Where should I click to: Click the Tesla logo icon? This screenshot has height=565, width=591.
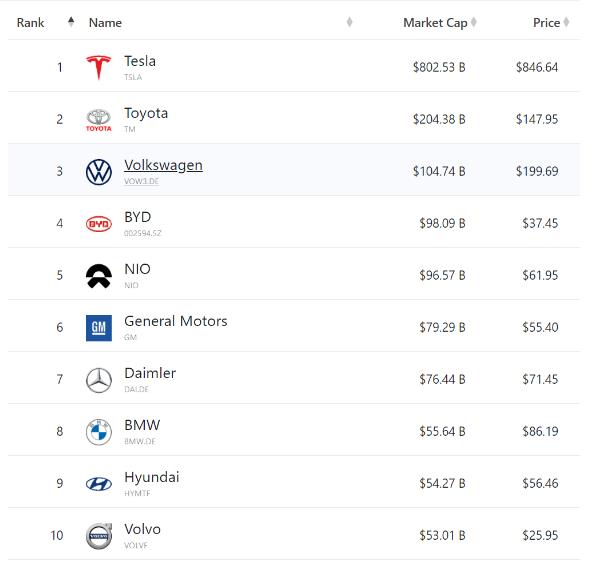pos(99,67)
